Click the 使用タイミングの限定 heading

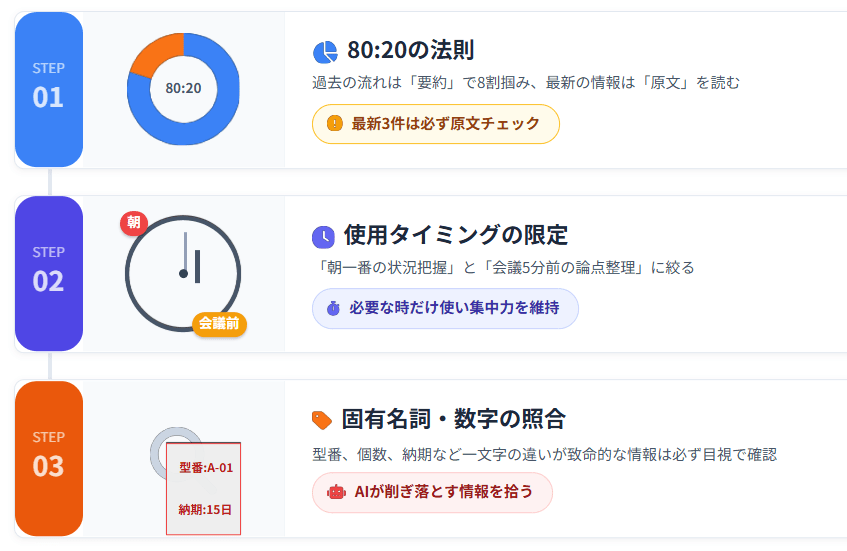click(x=455, y=236)
